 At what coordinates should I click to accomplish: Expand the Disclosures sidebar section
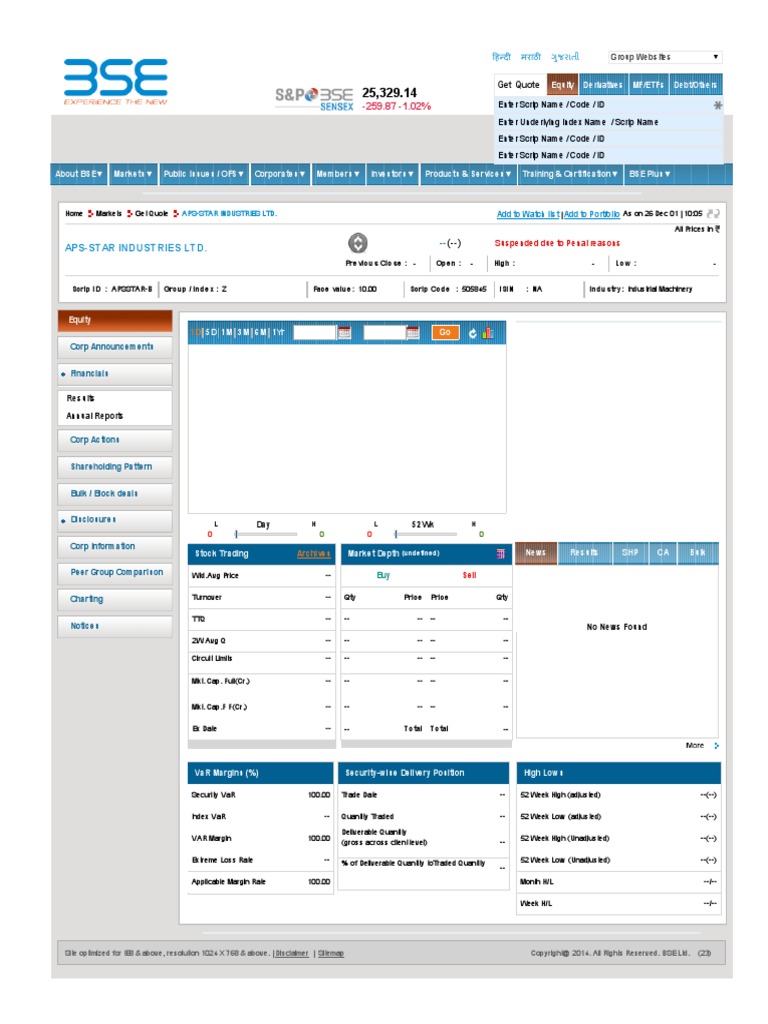point(115,520)
